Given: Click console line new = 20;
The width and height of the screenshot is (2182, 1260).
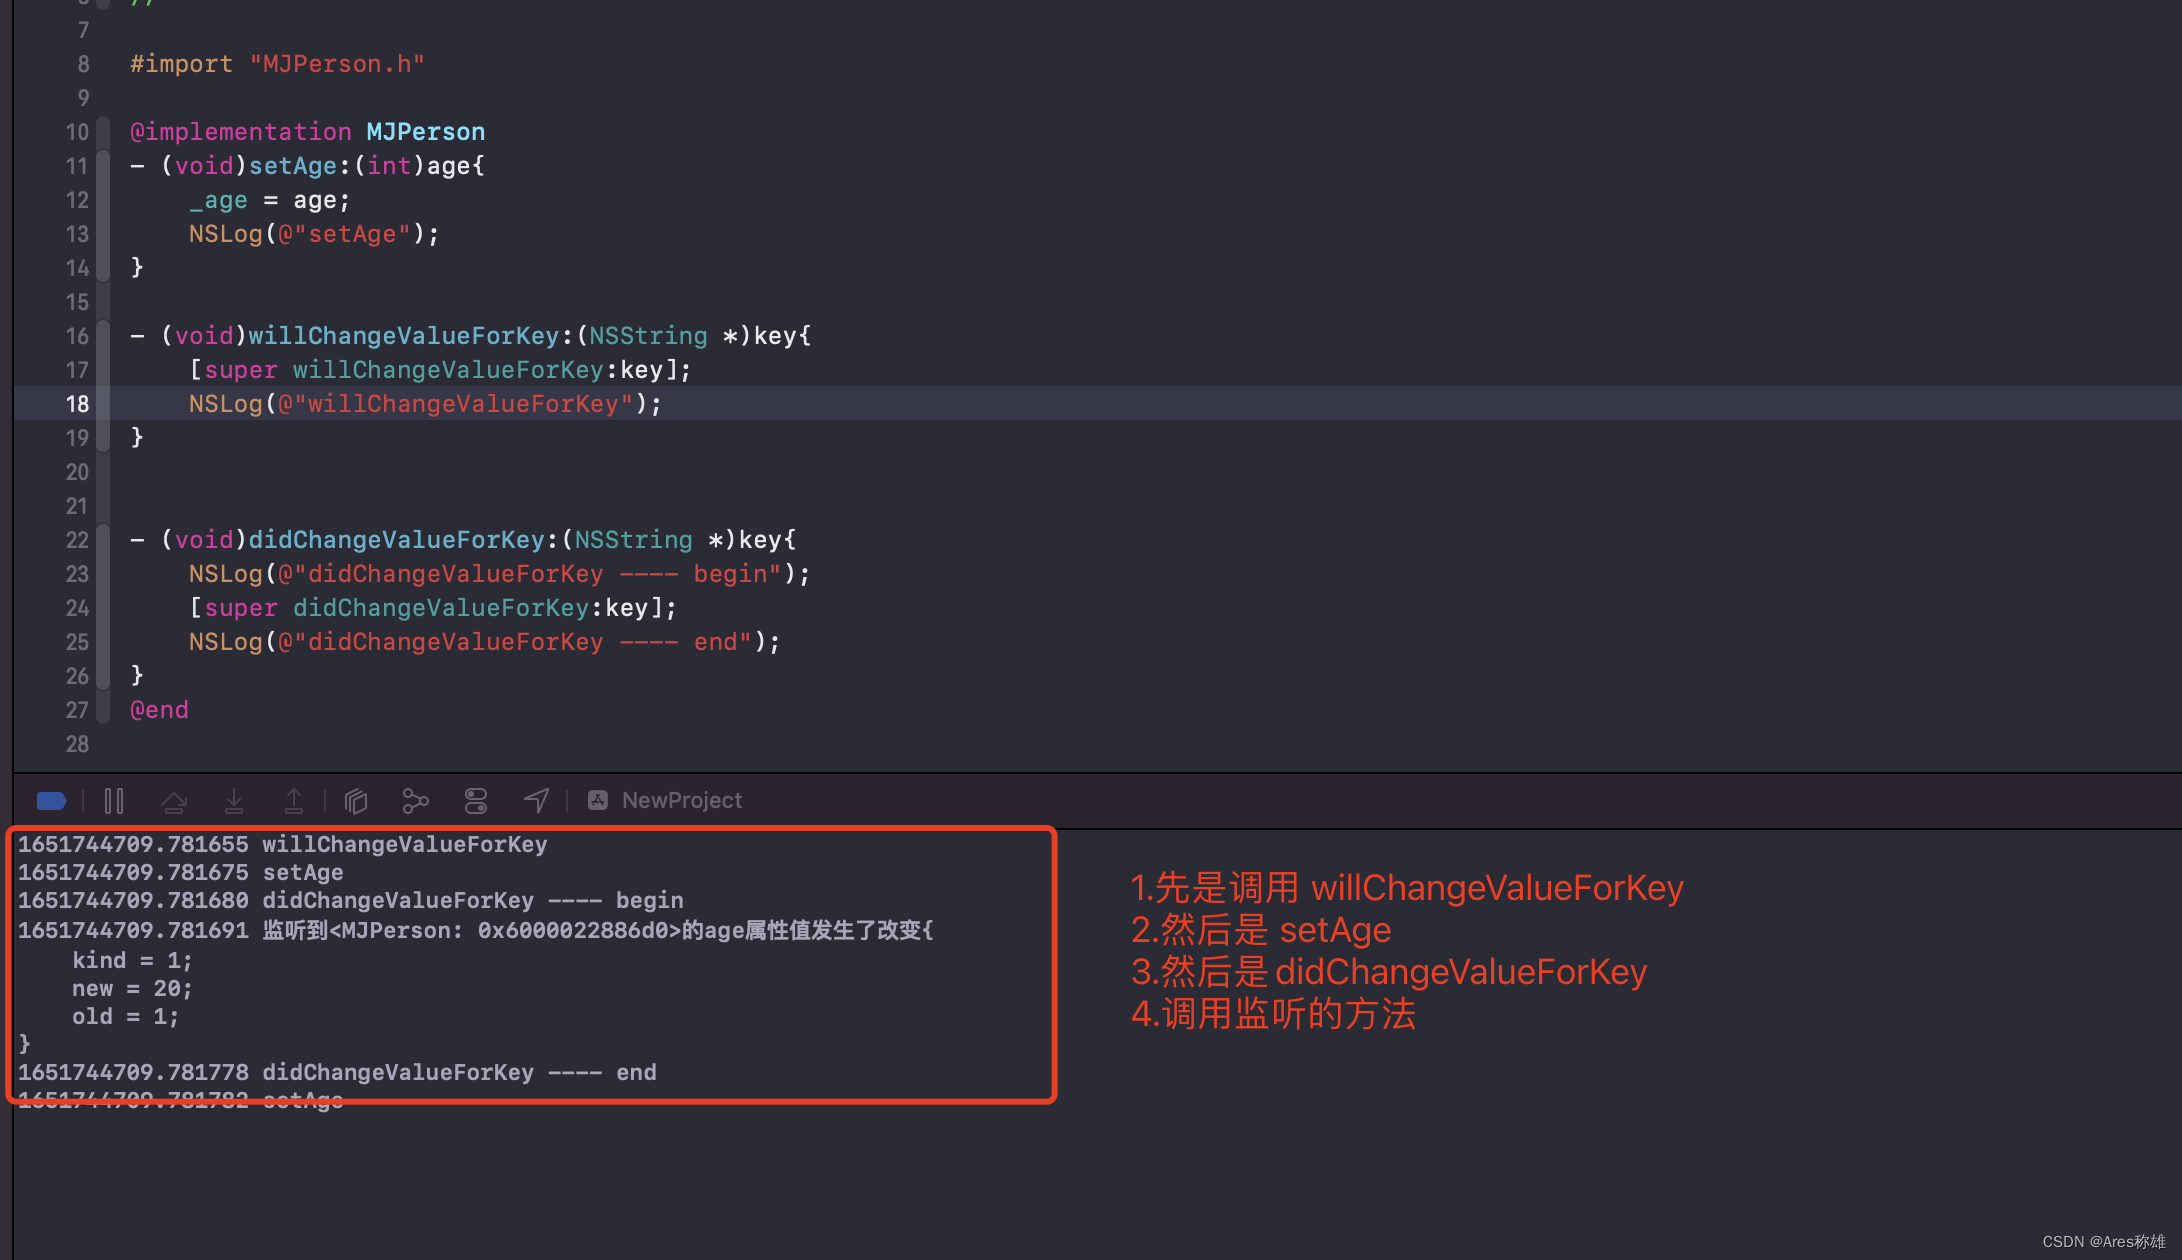Looking at the screenshot, I should coord(132,989).
